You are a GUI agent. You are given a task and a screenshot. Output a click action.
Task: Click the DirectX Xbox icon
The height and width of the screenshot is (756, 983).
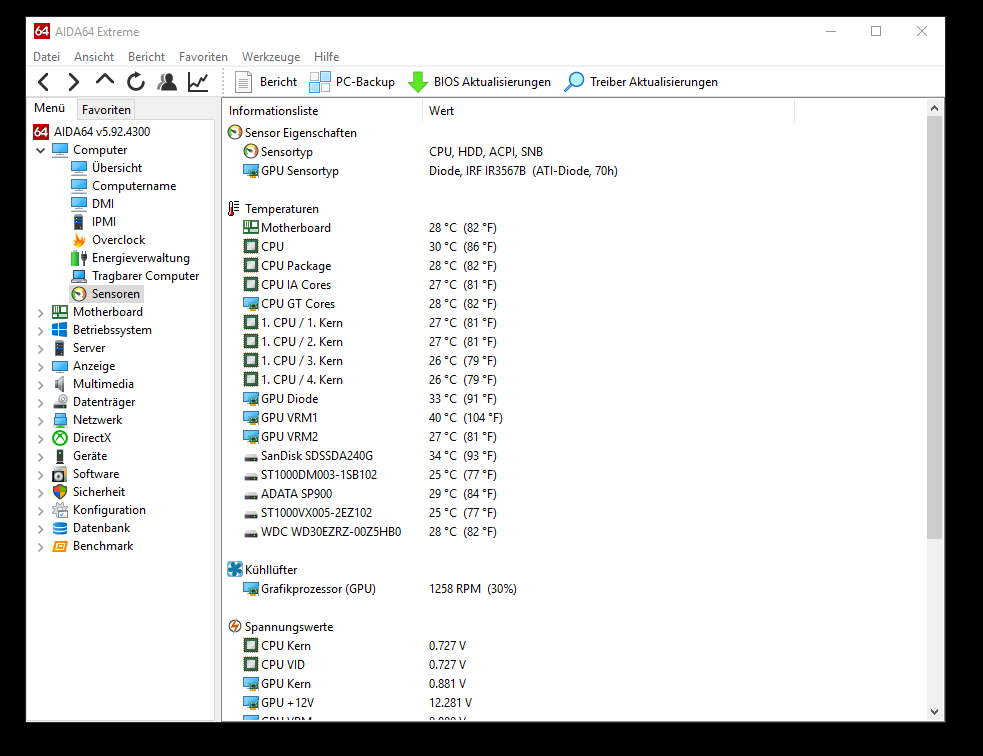point(60,438)
